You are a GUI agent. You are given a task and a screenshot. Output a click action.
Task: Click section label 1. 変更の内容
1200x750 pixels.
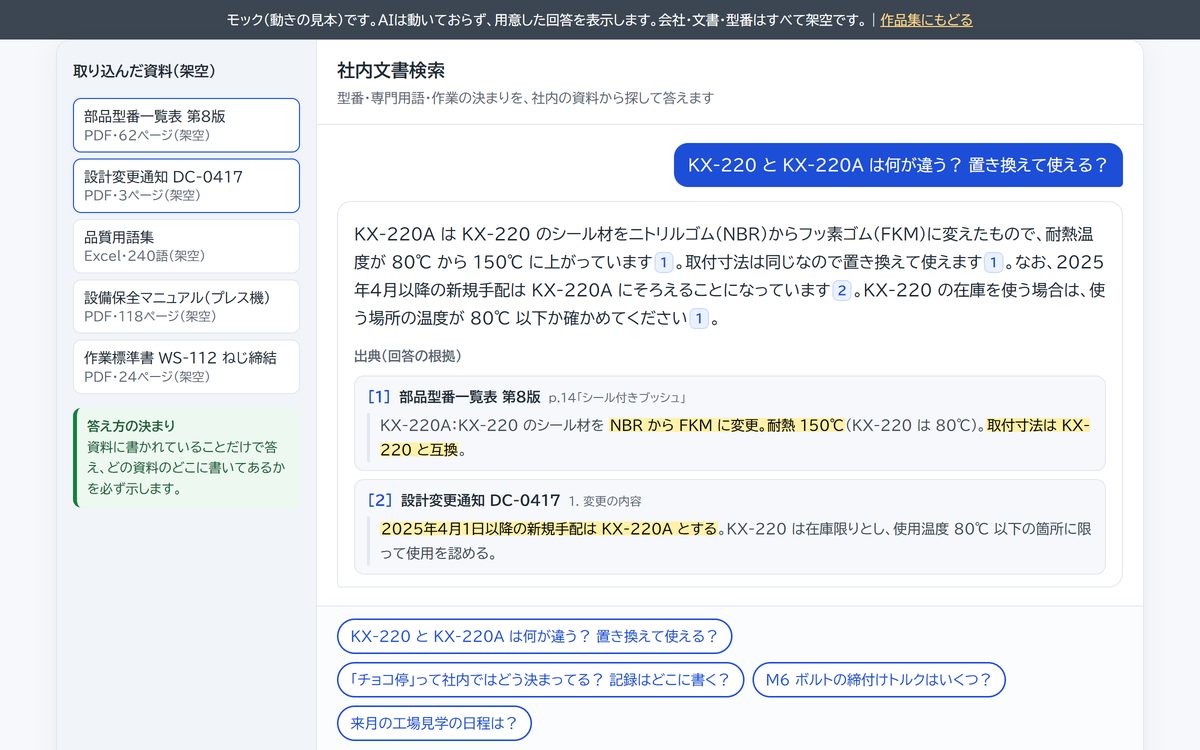point(605,501)
